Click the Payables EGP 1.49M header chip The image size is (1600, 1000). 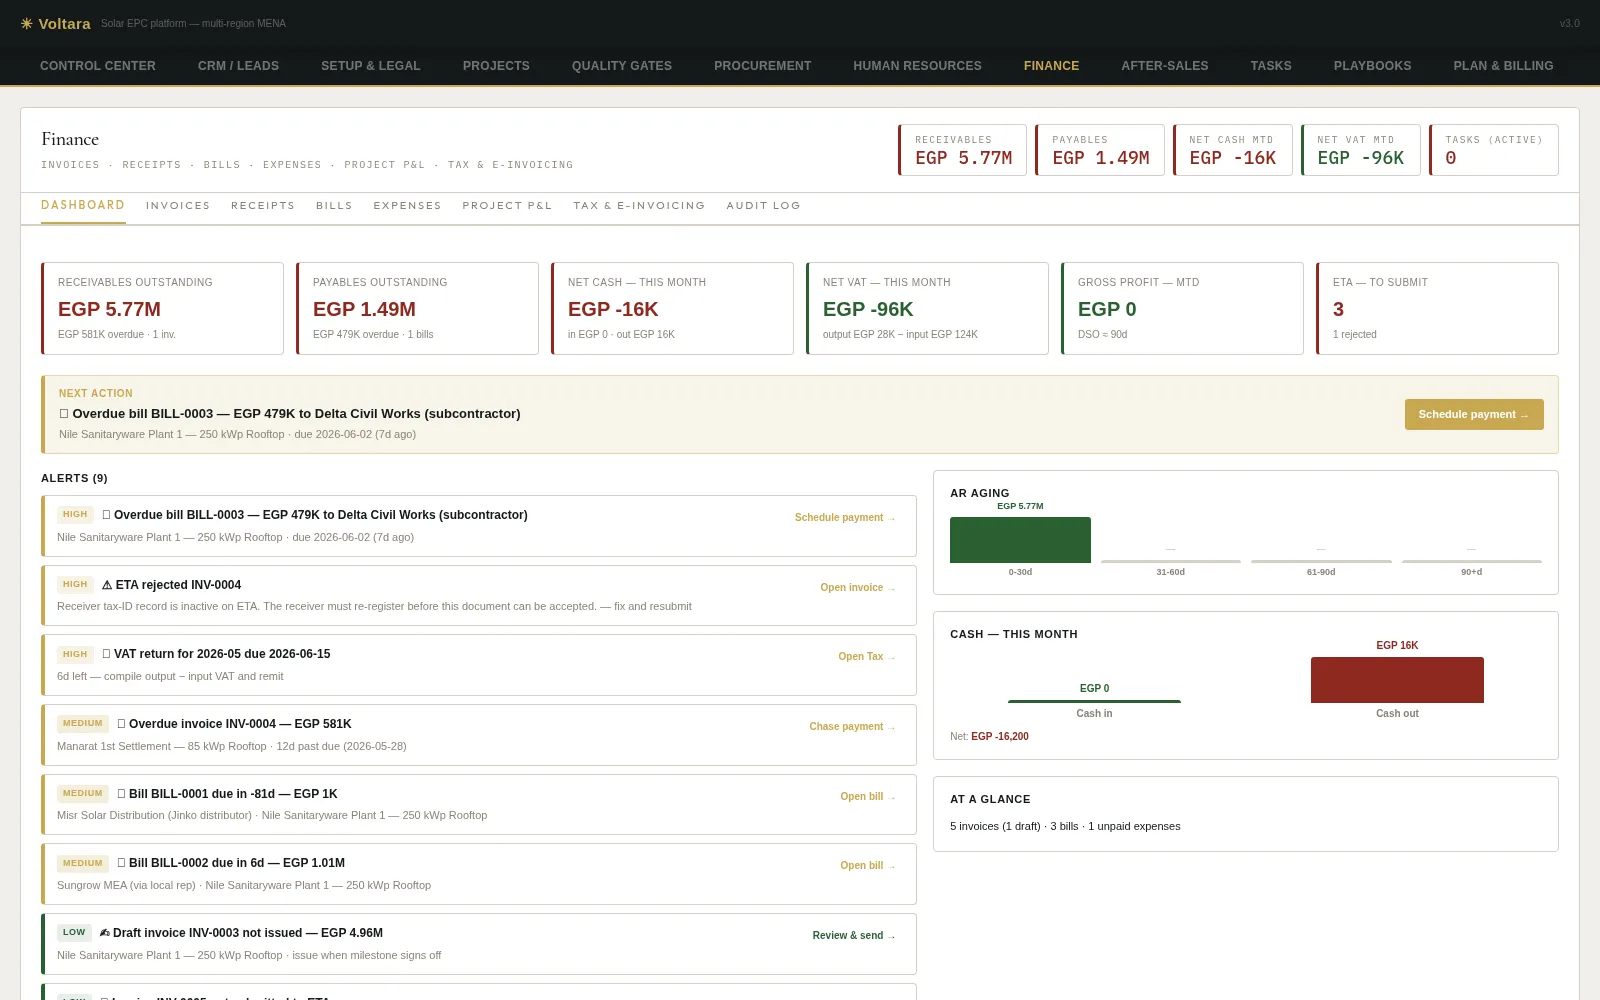[x=1100, y=150]
